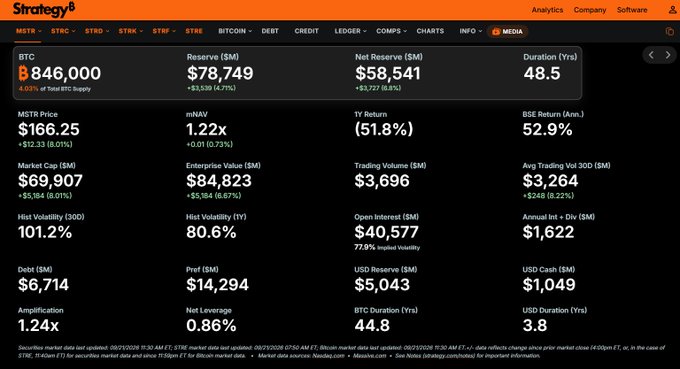Click the orange Bitcoin symbol
Screen dimensions: 680x369
[23, 73]
